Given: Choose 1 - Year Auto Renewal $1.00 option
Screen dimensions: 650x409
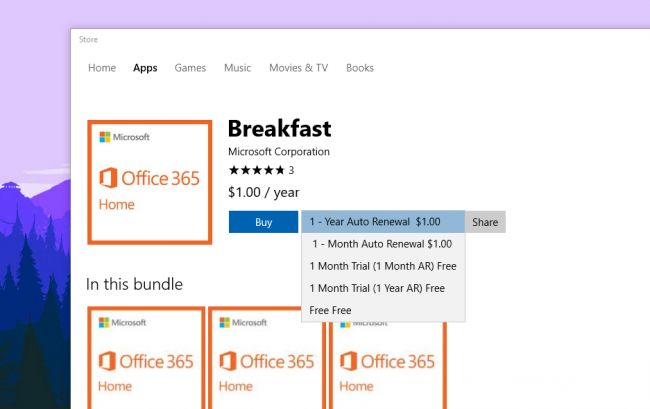Looking at the screenshot, I should [x=383, y=222].
